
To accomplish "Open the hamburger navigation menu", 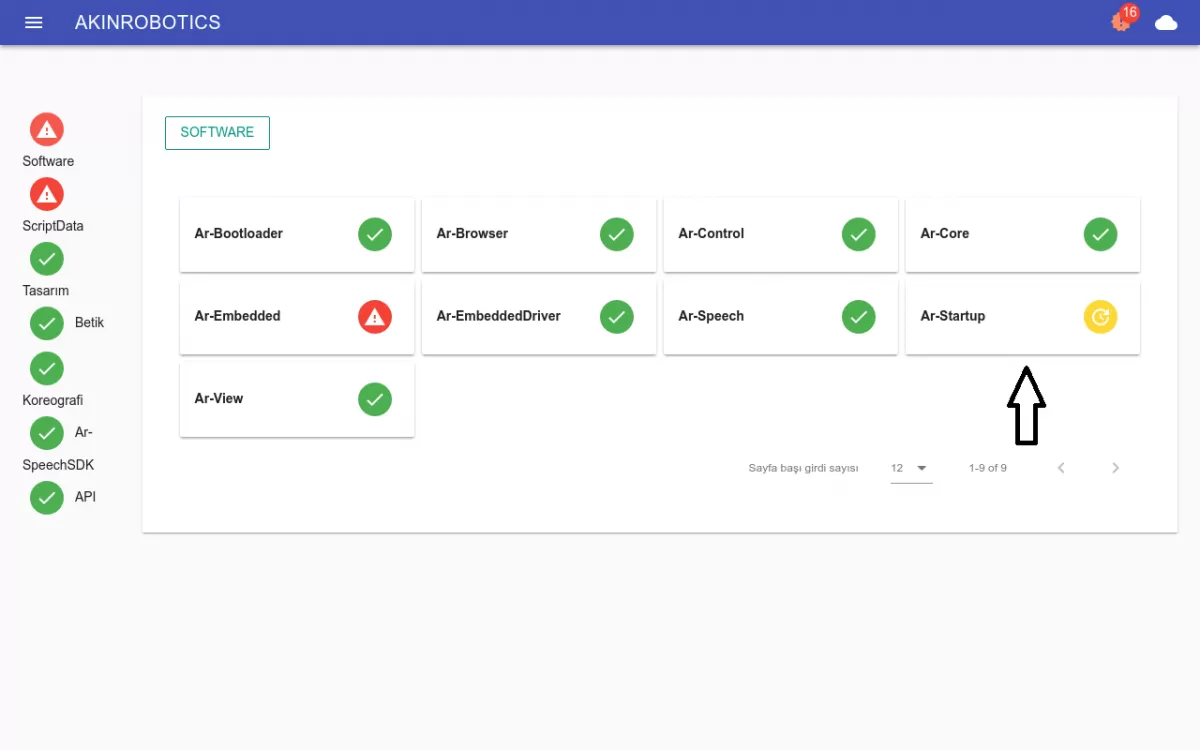I will (x=33, y=22).
